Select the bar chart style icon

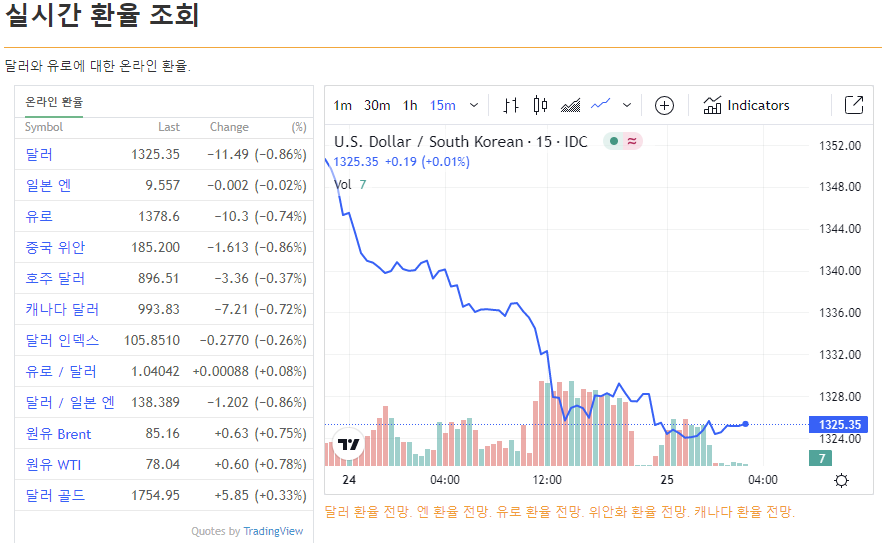(x=511, y=105)
